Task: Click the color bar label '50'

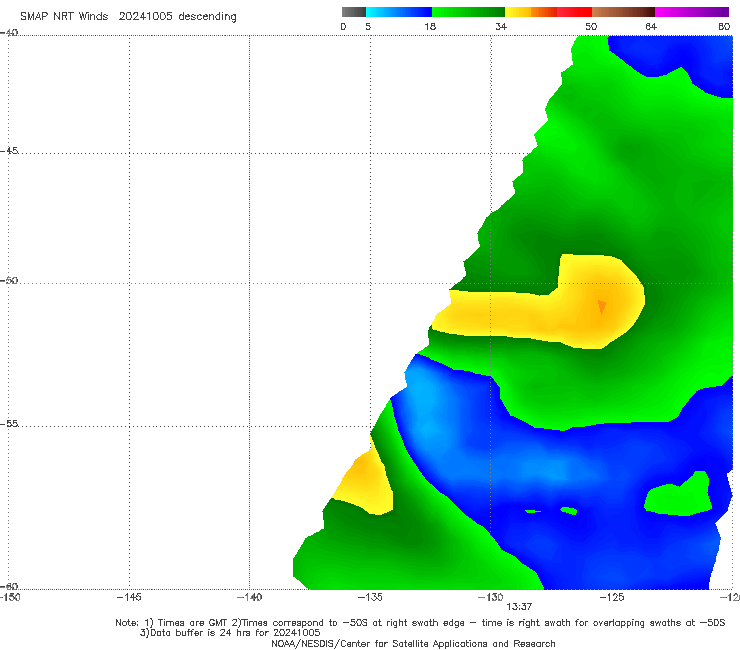Action: pos(591,26)
